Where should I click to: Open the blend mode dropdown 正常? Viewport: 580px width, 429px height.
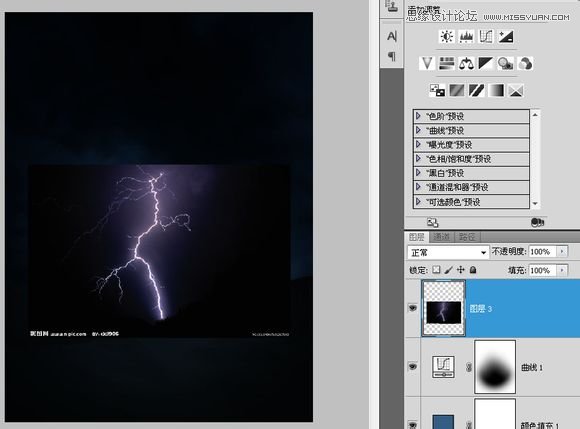pos(448,252)
